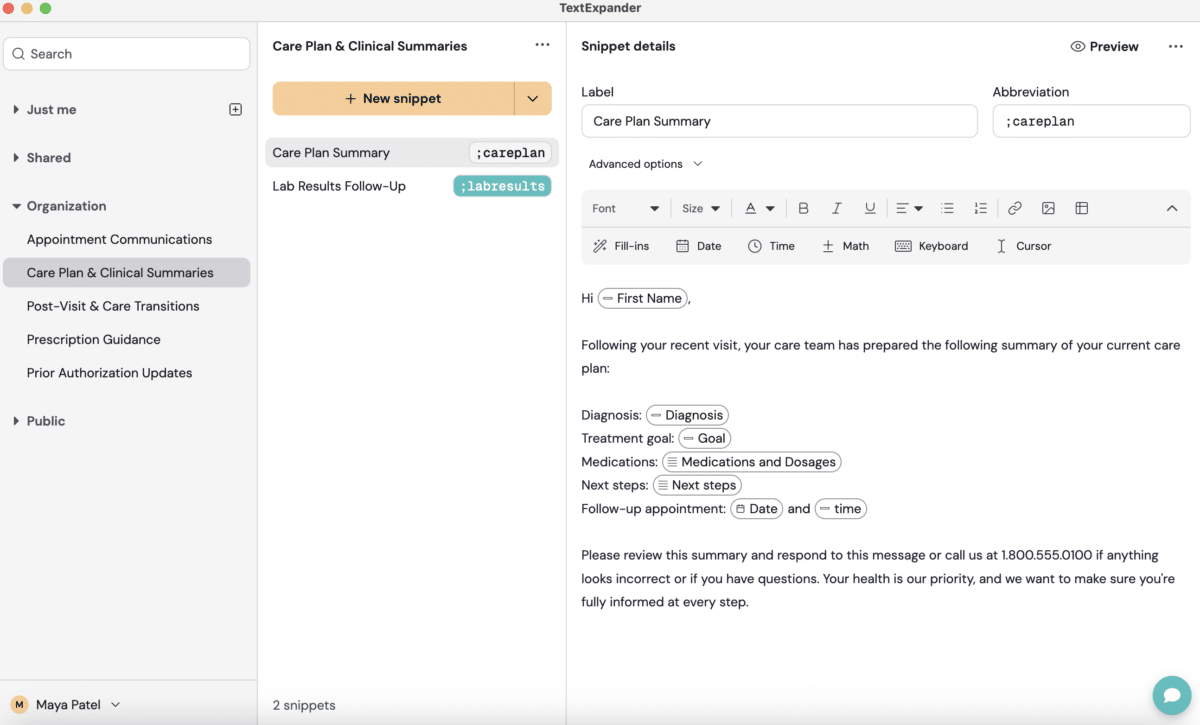The height and width of the screenshot is (725, 1200).
Task: Insert a table via table icon
Action: [1081, 208]
